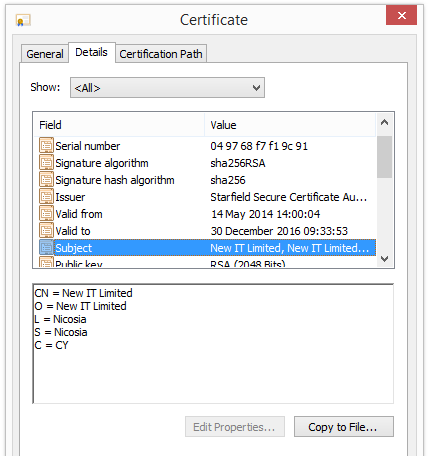The width and height of the screenshot is (428, 456).
Task: Select the Valid from row label
Action: coord(79,214)
